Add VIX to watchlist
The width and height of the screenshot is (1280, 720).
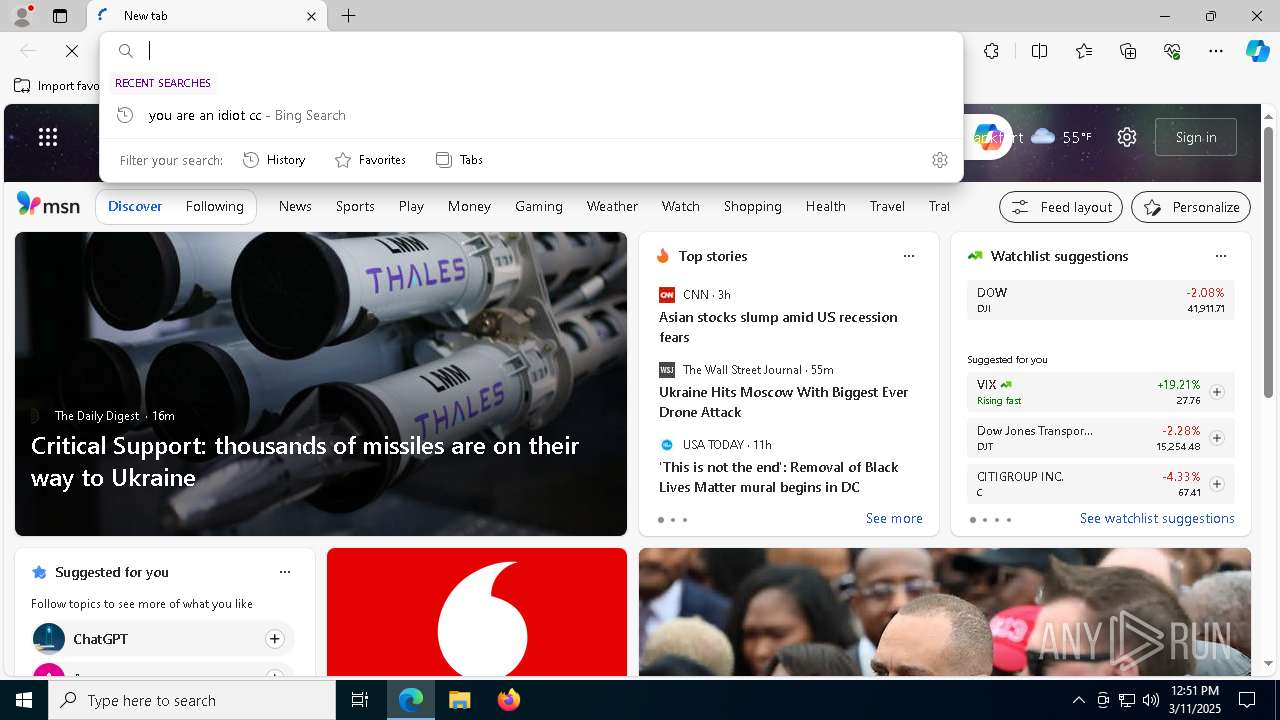[1217, 392]
